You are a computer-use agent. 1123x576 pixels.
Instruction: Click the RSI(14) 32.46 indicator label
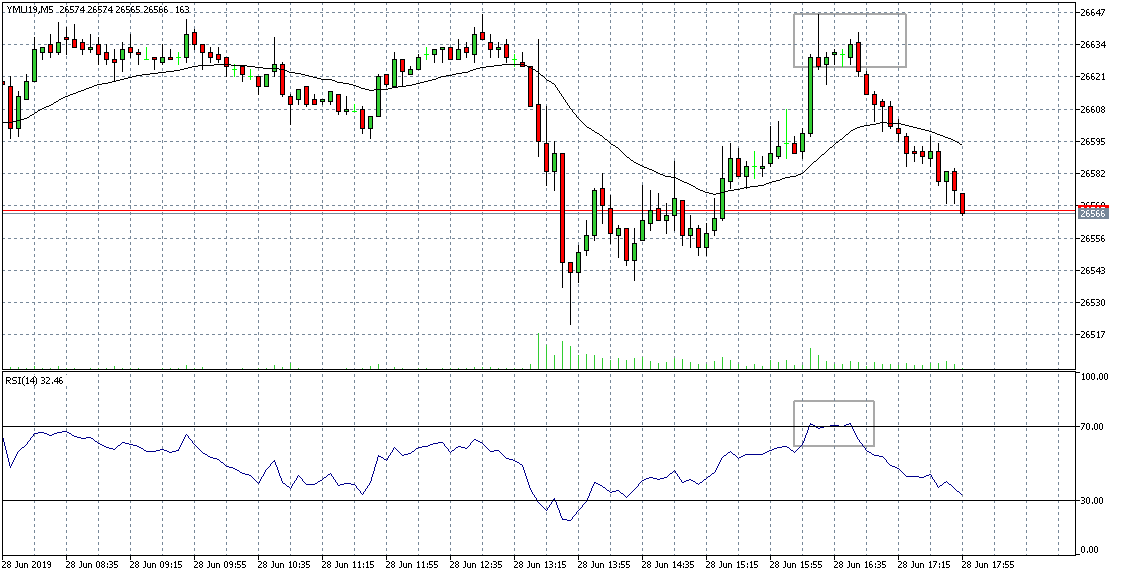[35, 380]
